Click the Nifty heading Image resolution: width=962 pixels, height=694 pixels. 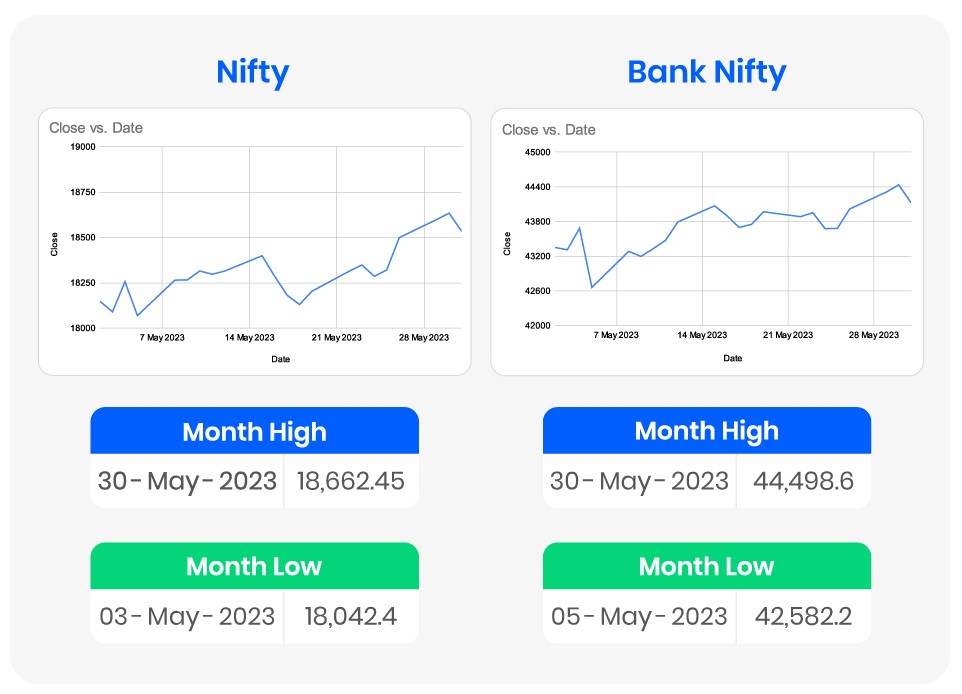pyautogui.click(x=253, y=73)
